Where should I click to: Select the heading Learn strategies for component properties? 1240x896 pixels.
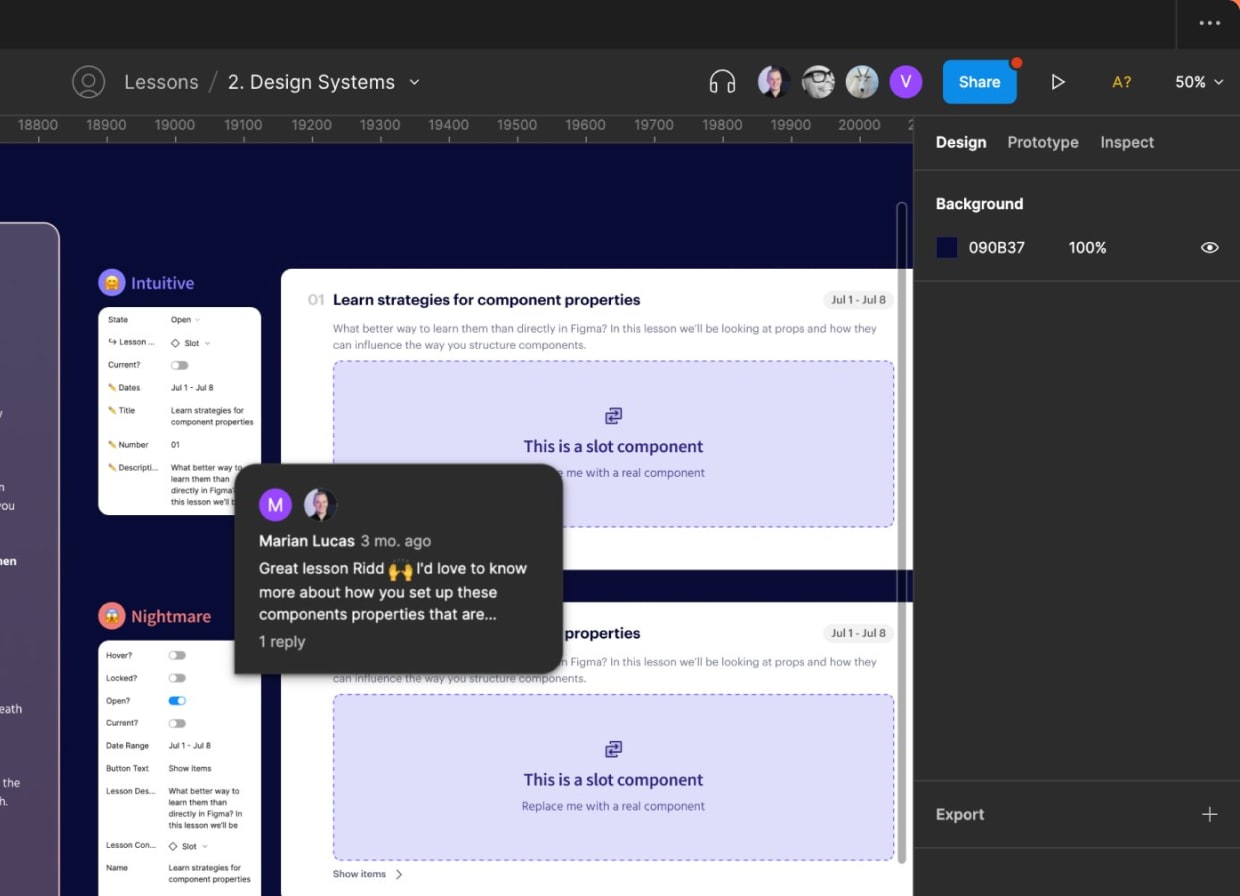pyautogui.click(x=486, y=300)
